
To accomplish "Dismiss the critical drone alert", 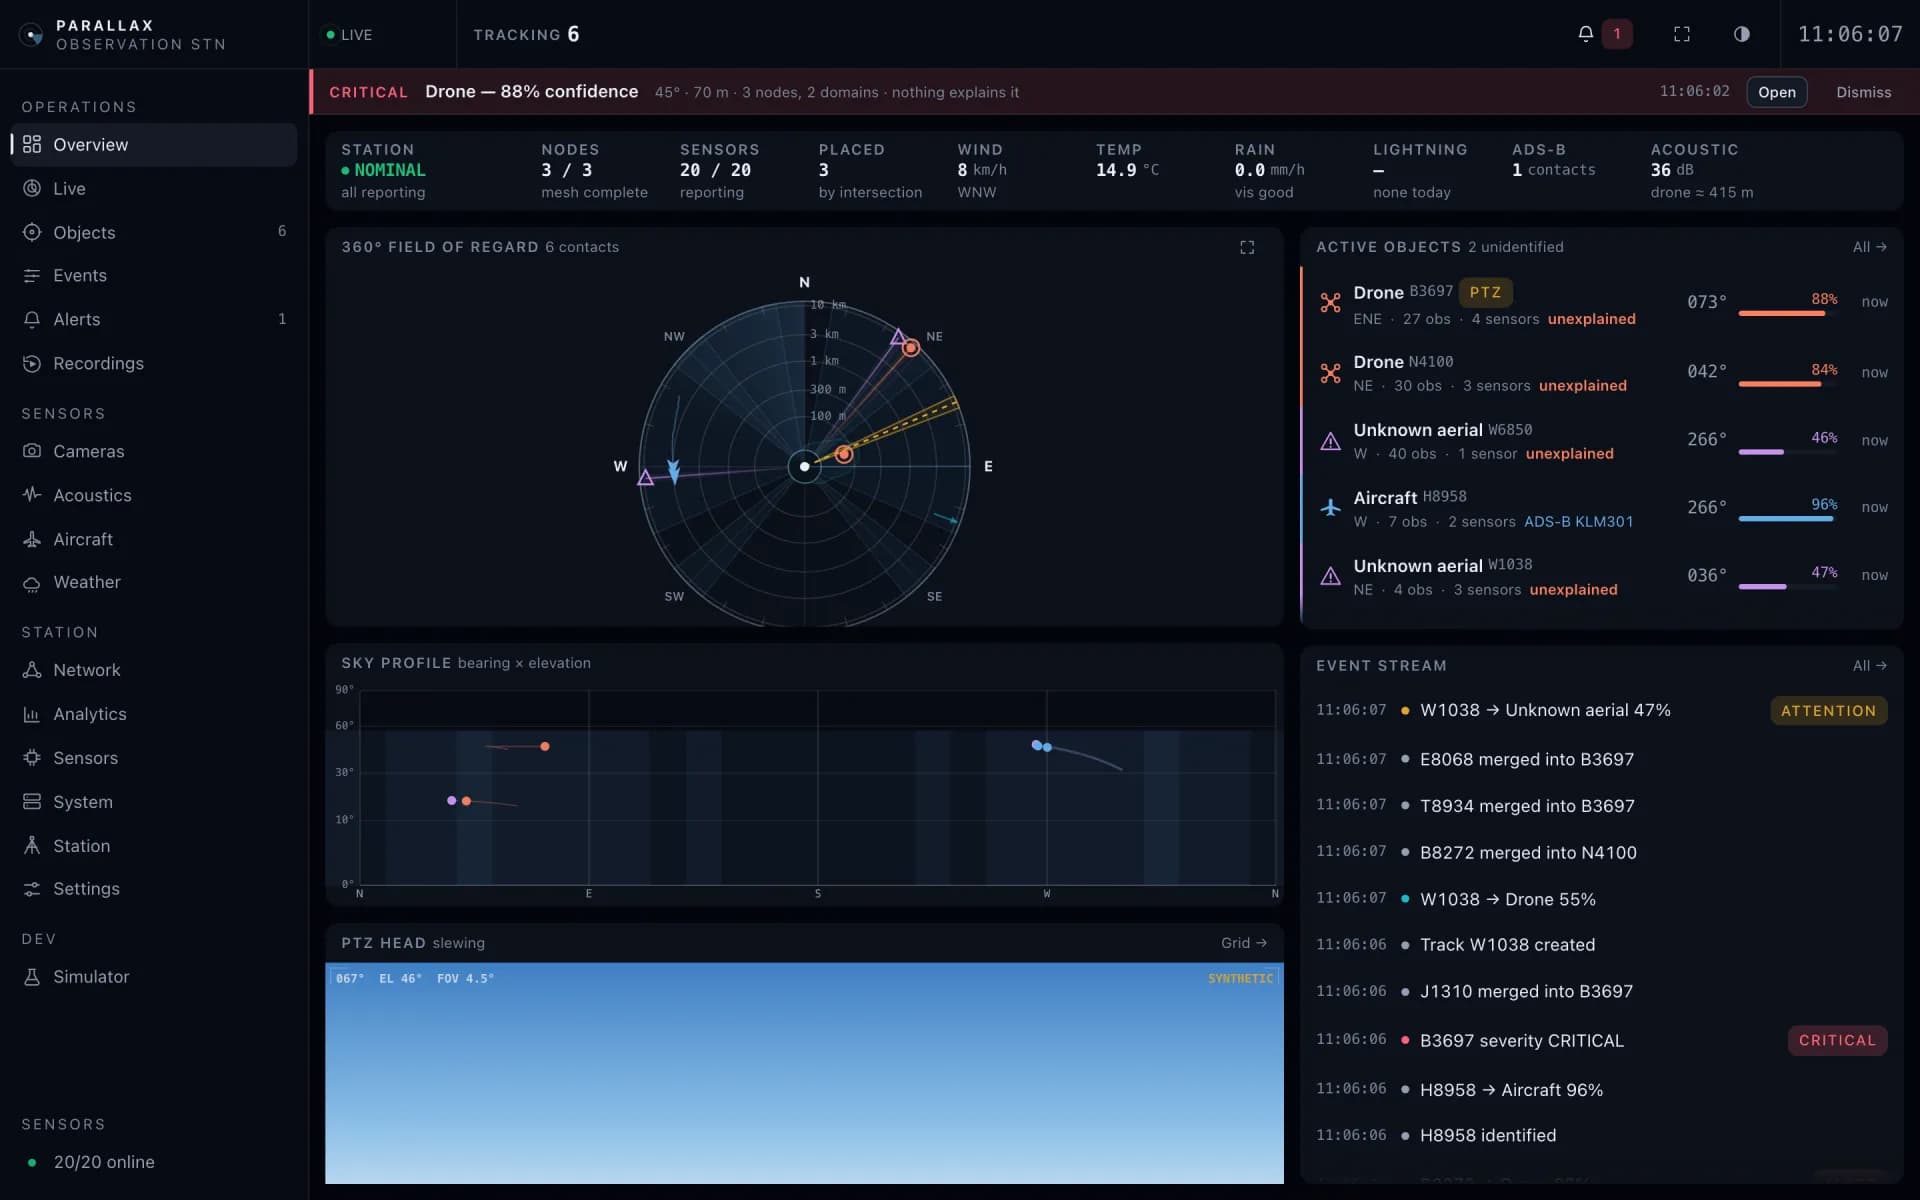I will coord(1863,92).
